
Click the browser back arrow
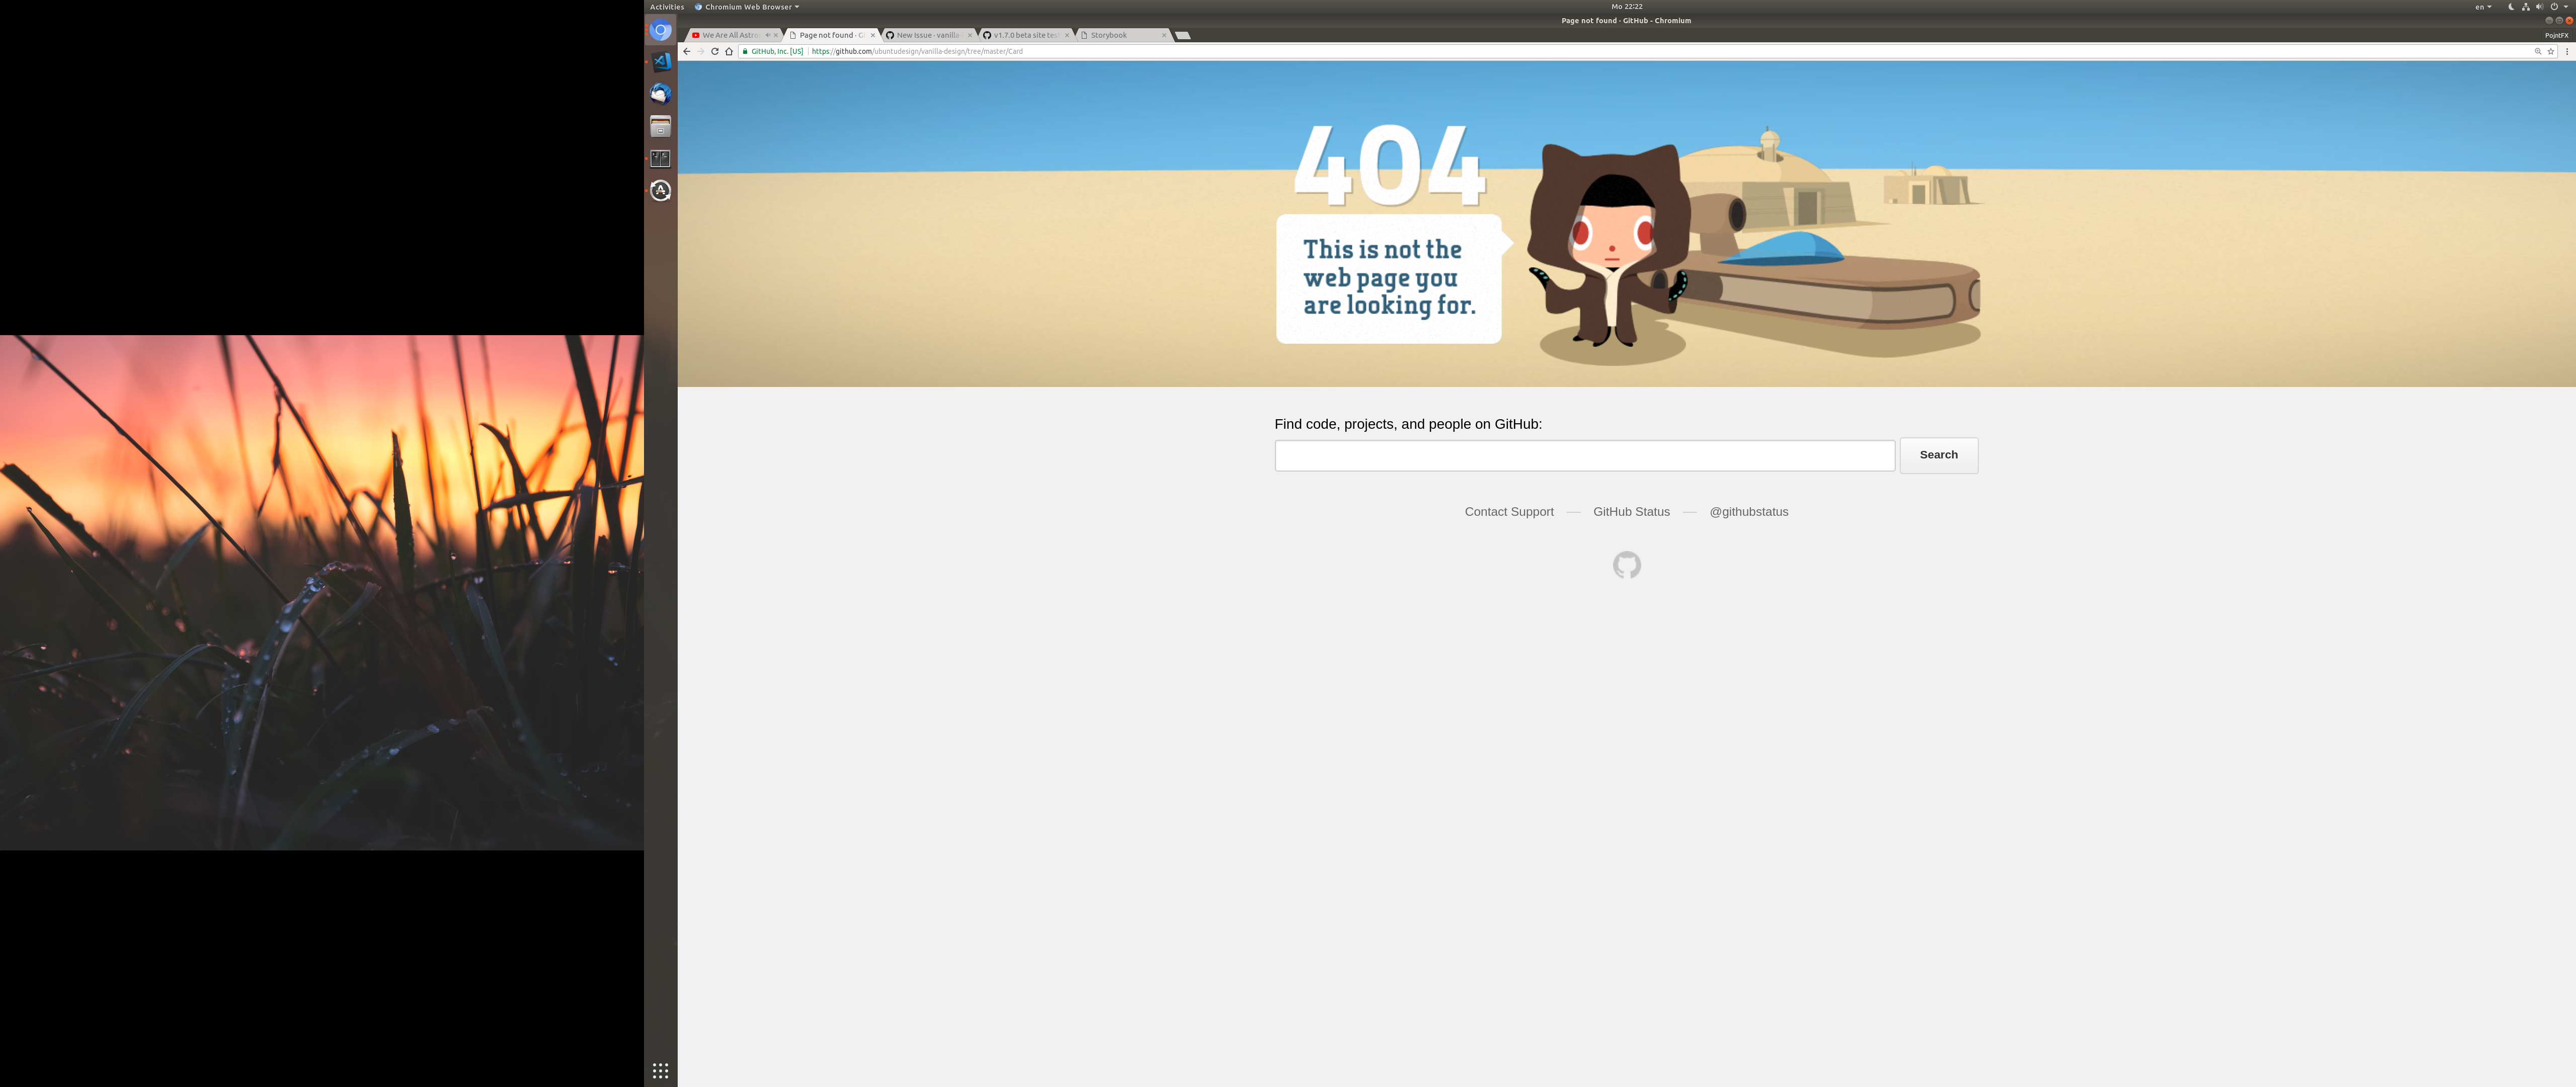coord(687,51)
